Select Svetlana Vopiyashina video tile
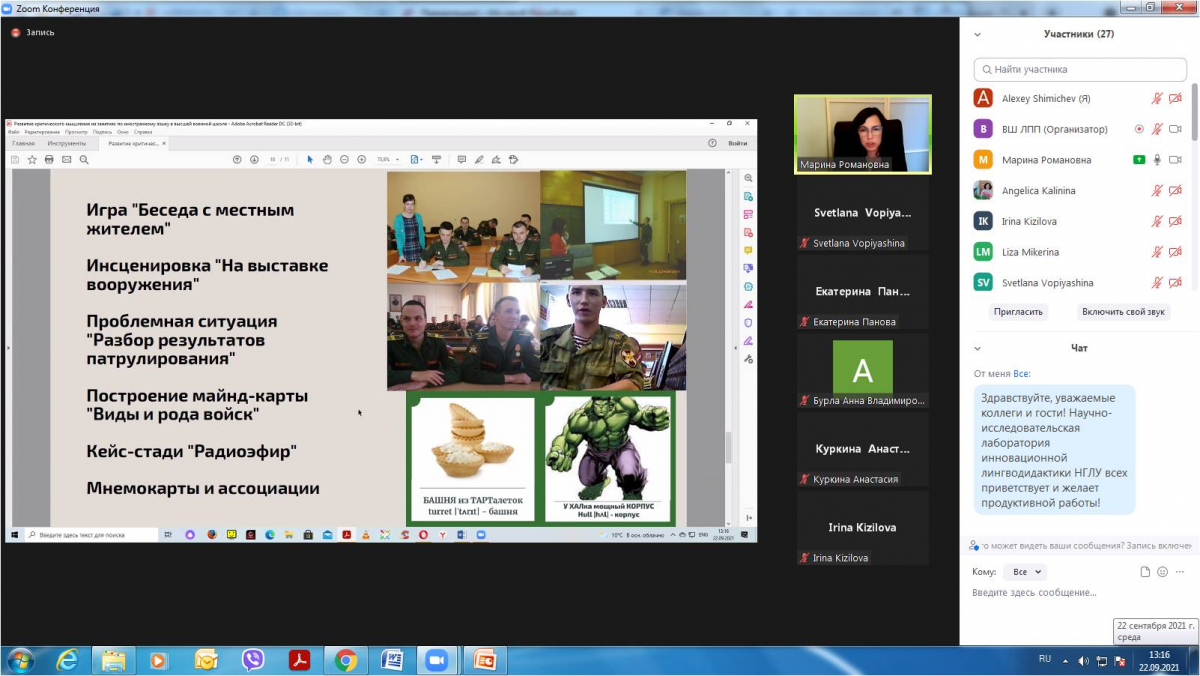1200x676 pixels. (x=862, y=213)
